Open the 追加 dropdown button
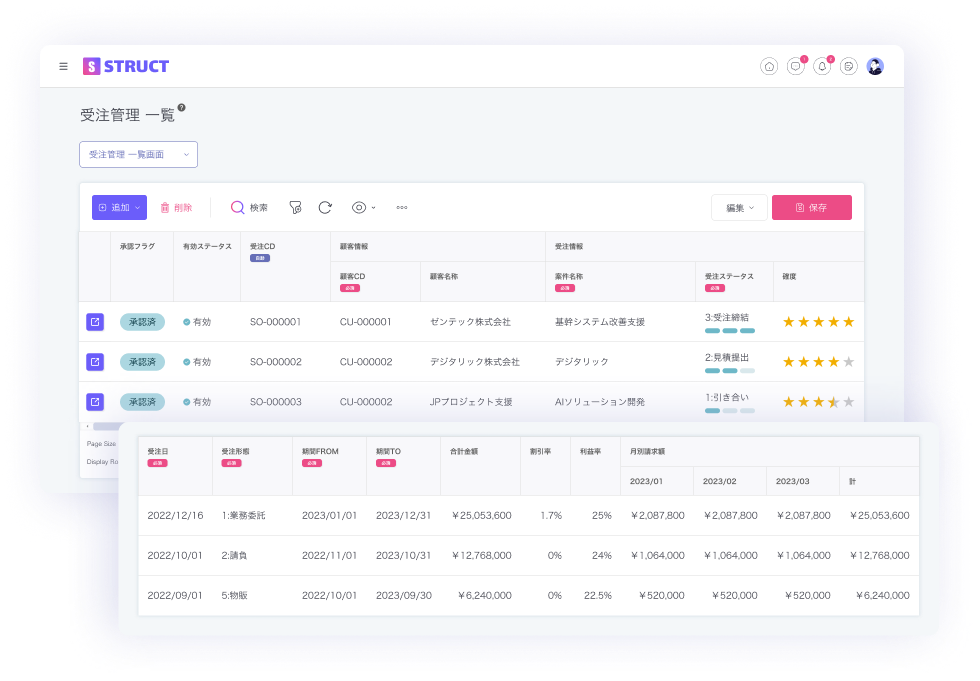 [119, 208]
